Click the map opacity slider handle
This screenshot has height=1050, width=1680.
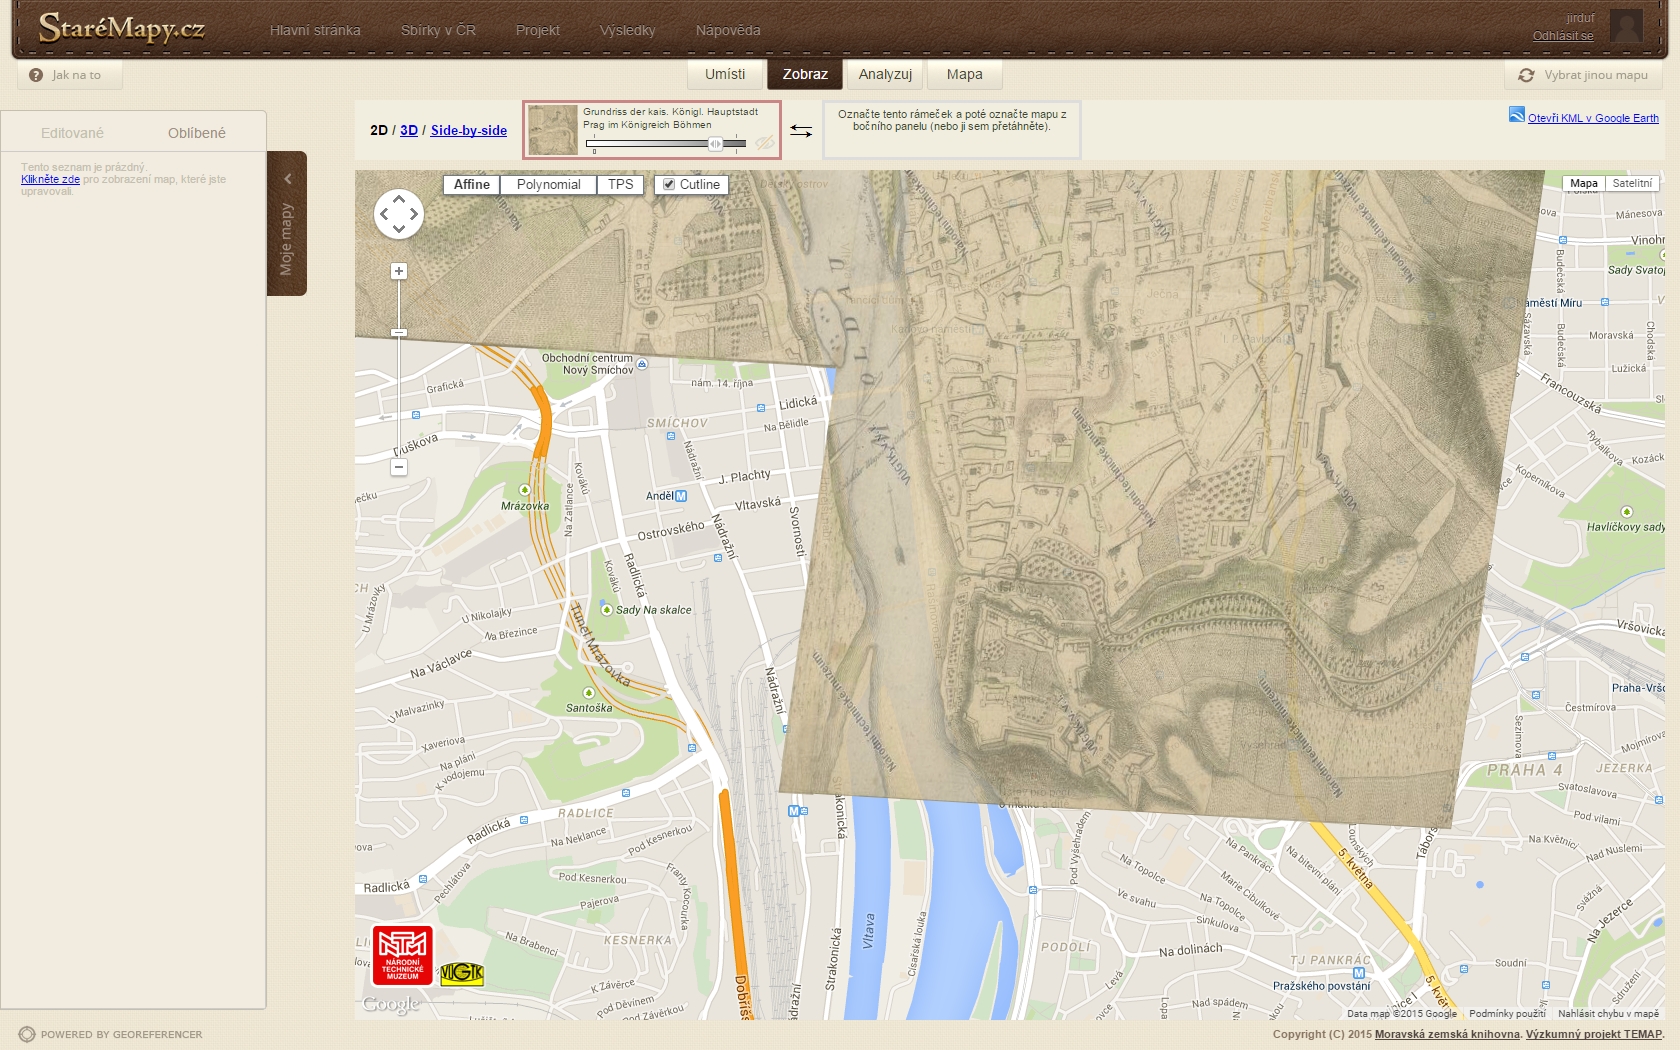pyautogui.click(x=716, y=144)
